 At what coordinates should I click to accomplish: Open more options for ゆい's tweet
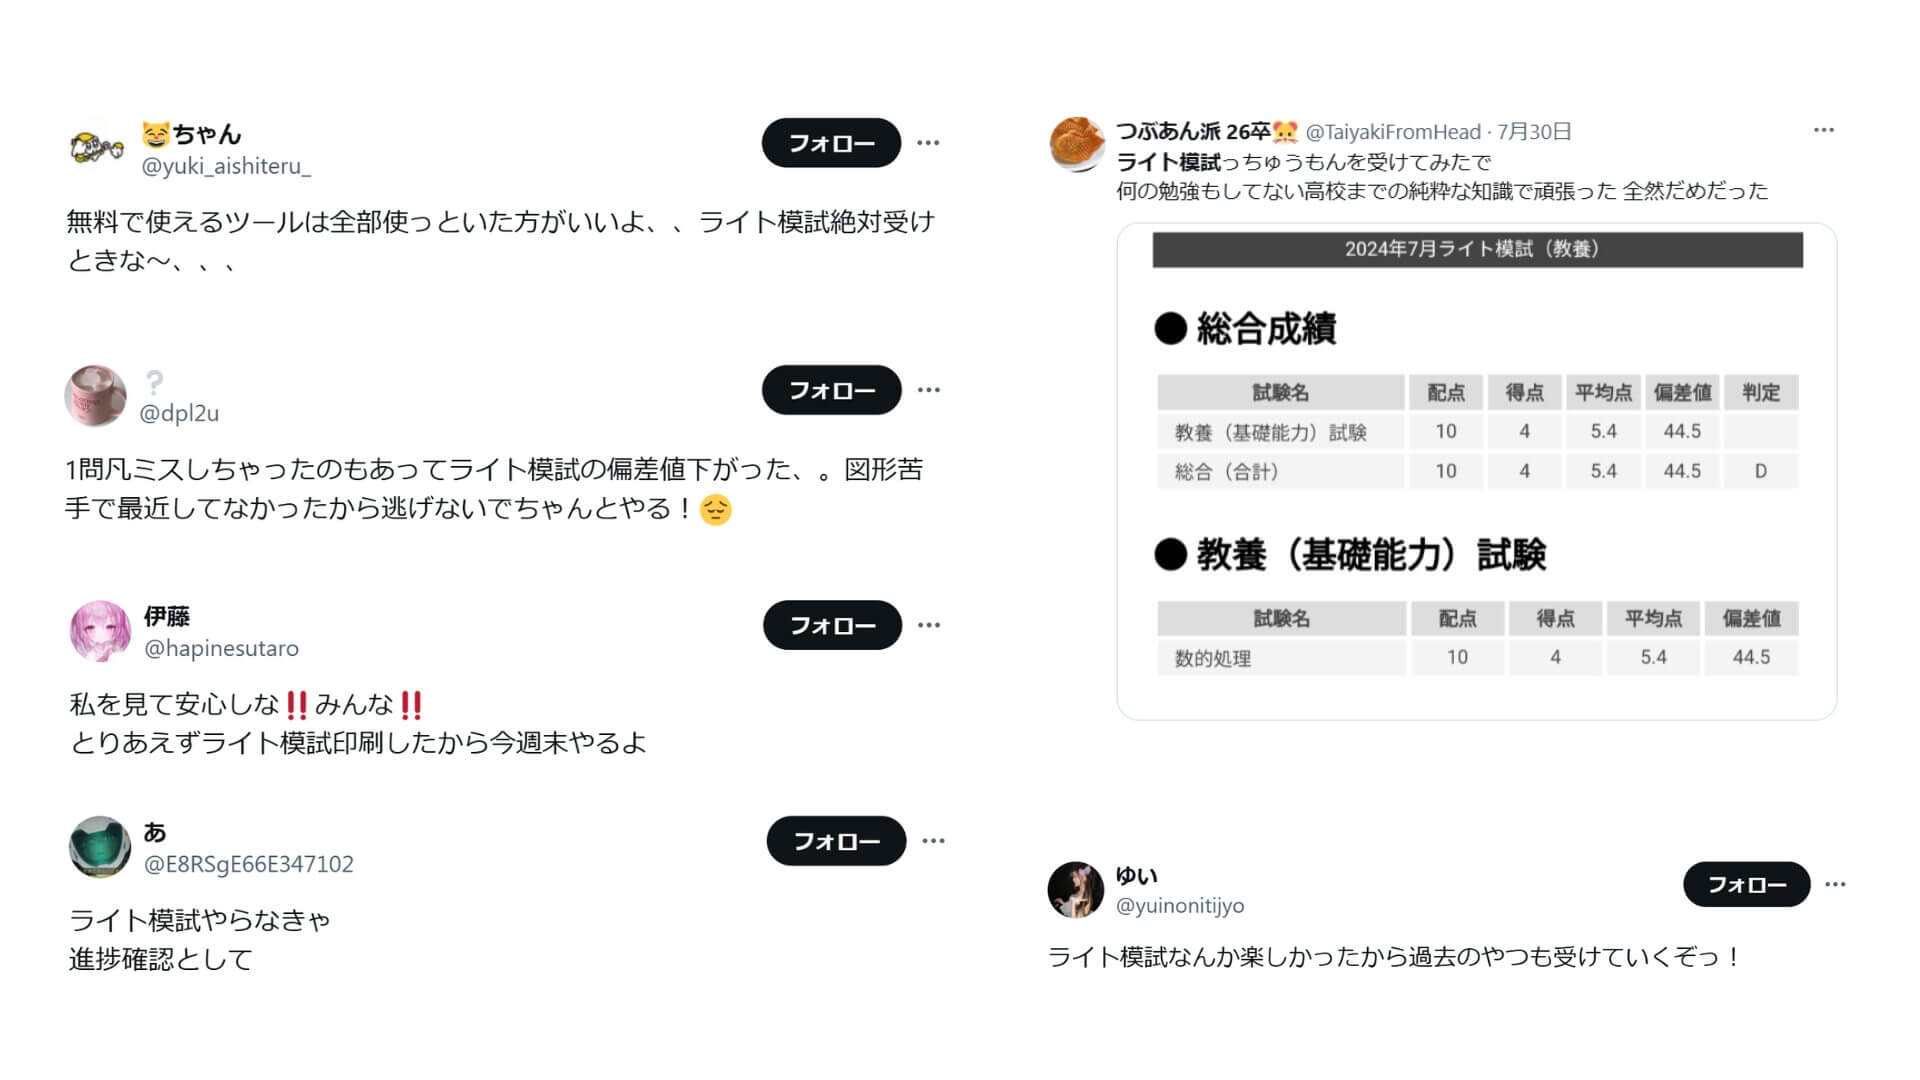(x=1835, y=884)
